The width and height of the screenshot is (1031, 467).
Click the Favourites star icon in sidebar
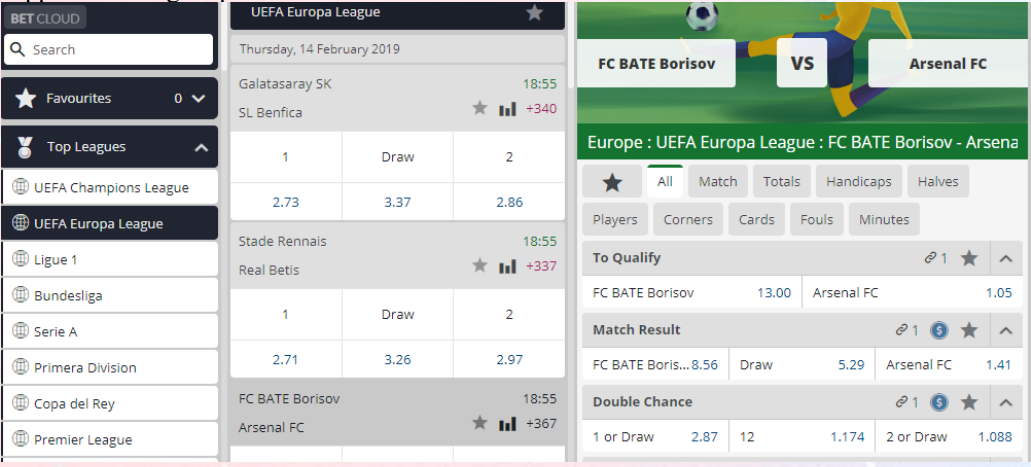coord(26,99)
